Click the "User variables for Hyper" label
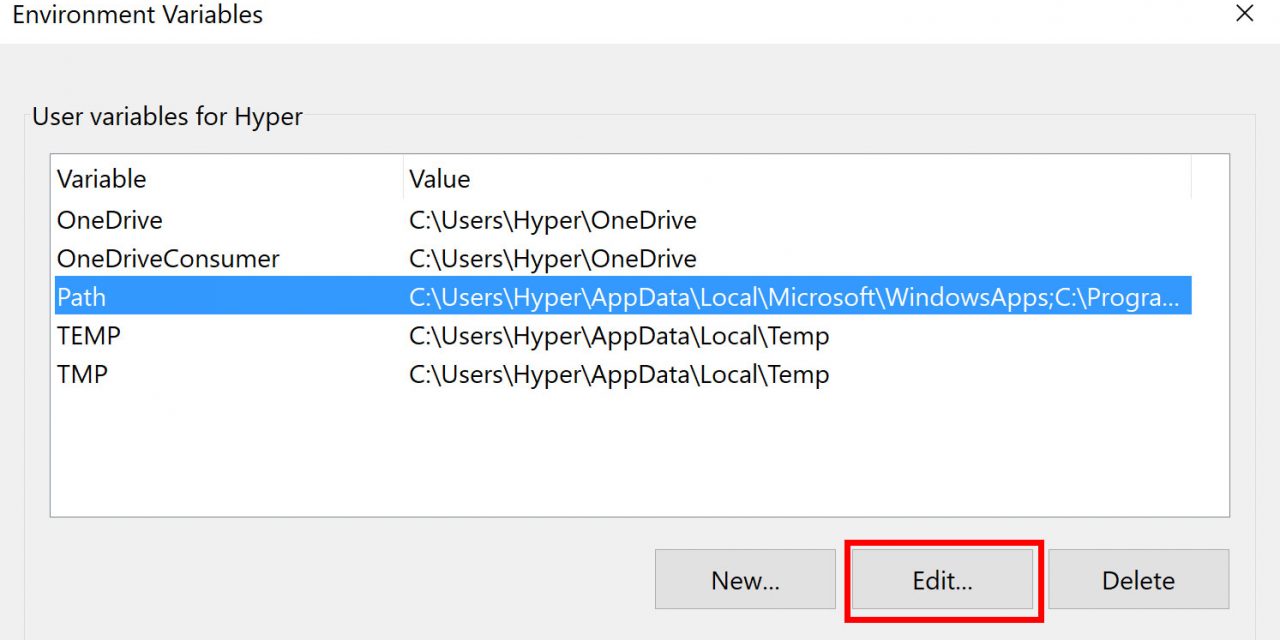This screenshot has height=640, width=1280. pyautogui.click(x=167, y=116)
